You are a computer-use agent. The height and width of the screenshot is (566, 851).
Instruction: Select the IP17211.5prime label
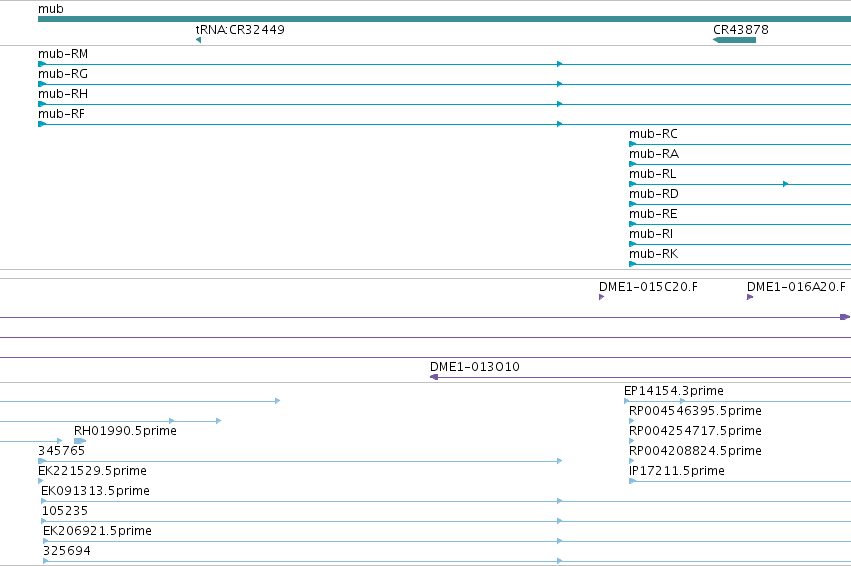tap(677, 471)
